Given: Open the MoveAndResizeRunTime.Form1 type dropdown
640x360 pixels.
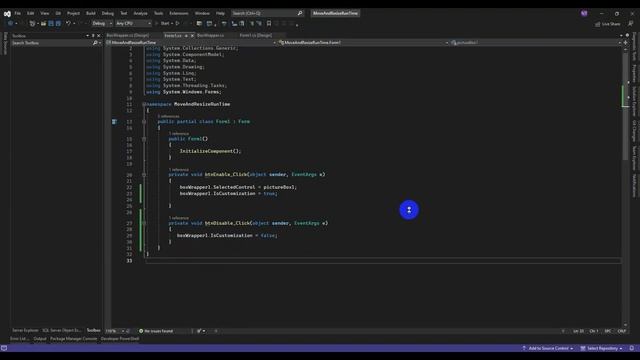Looking at the screenshot, I should click(364, 43).
